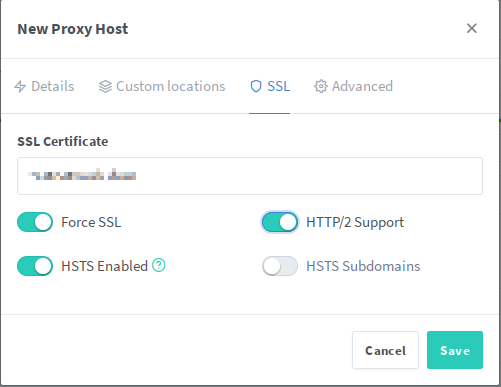
Task: Turn off HTTP/2 Support switch
Action: point(280,222)
